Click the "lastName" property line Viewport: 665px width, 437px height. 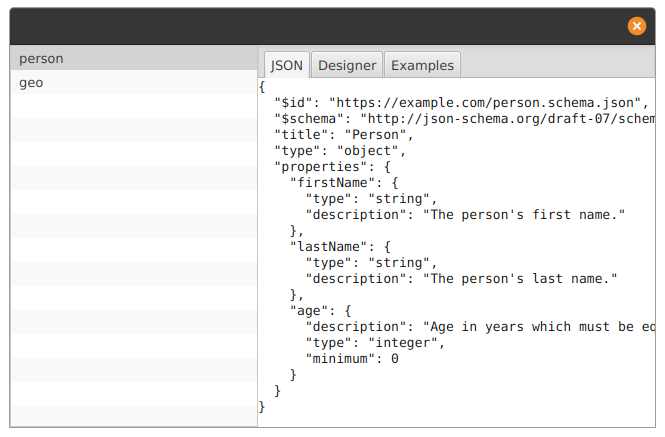coord(340,247)
